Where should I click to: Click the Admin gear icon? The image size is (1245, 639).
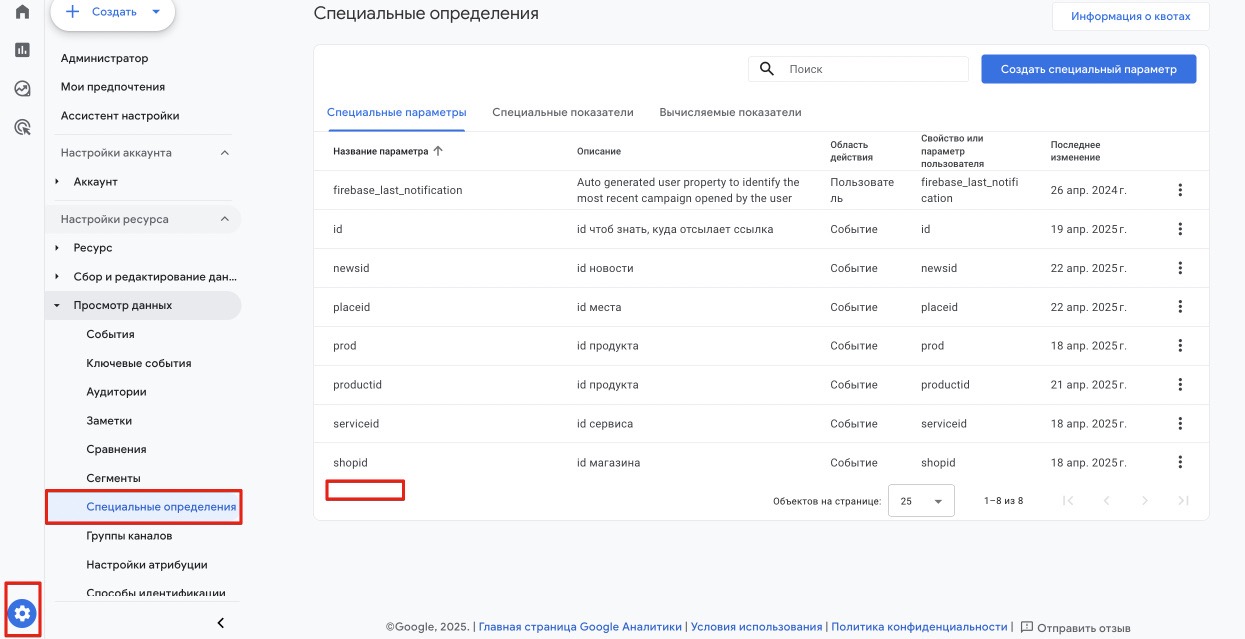22,613
